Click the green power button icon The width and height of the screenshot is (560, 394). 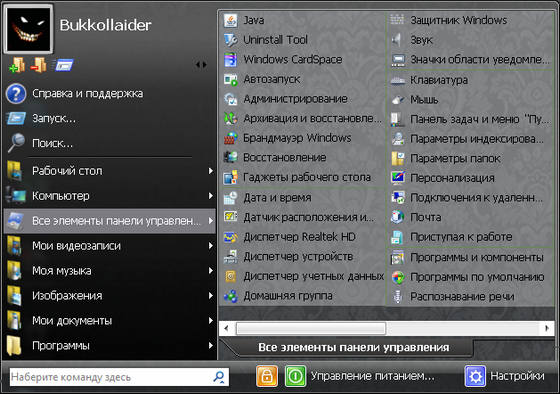click(x=295, y=376)
